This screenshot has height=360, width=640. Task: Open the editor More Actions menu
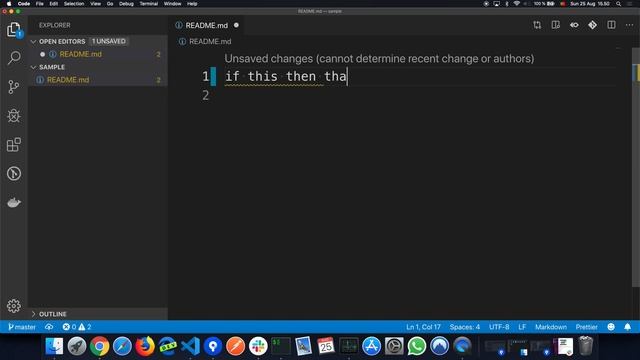(629, 25)
